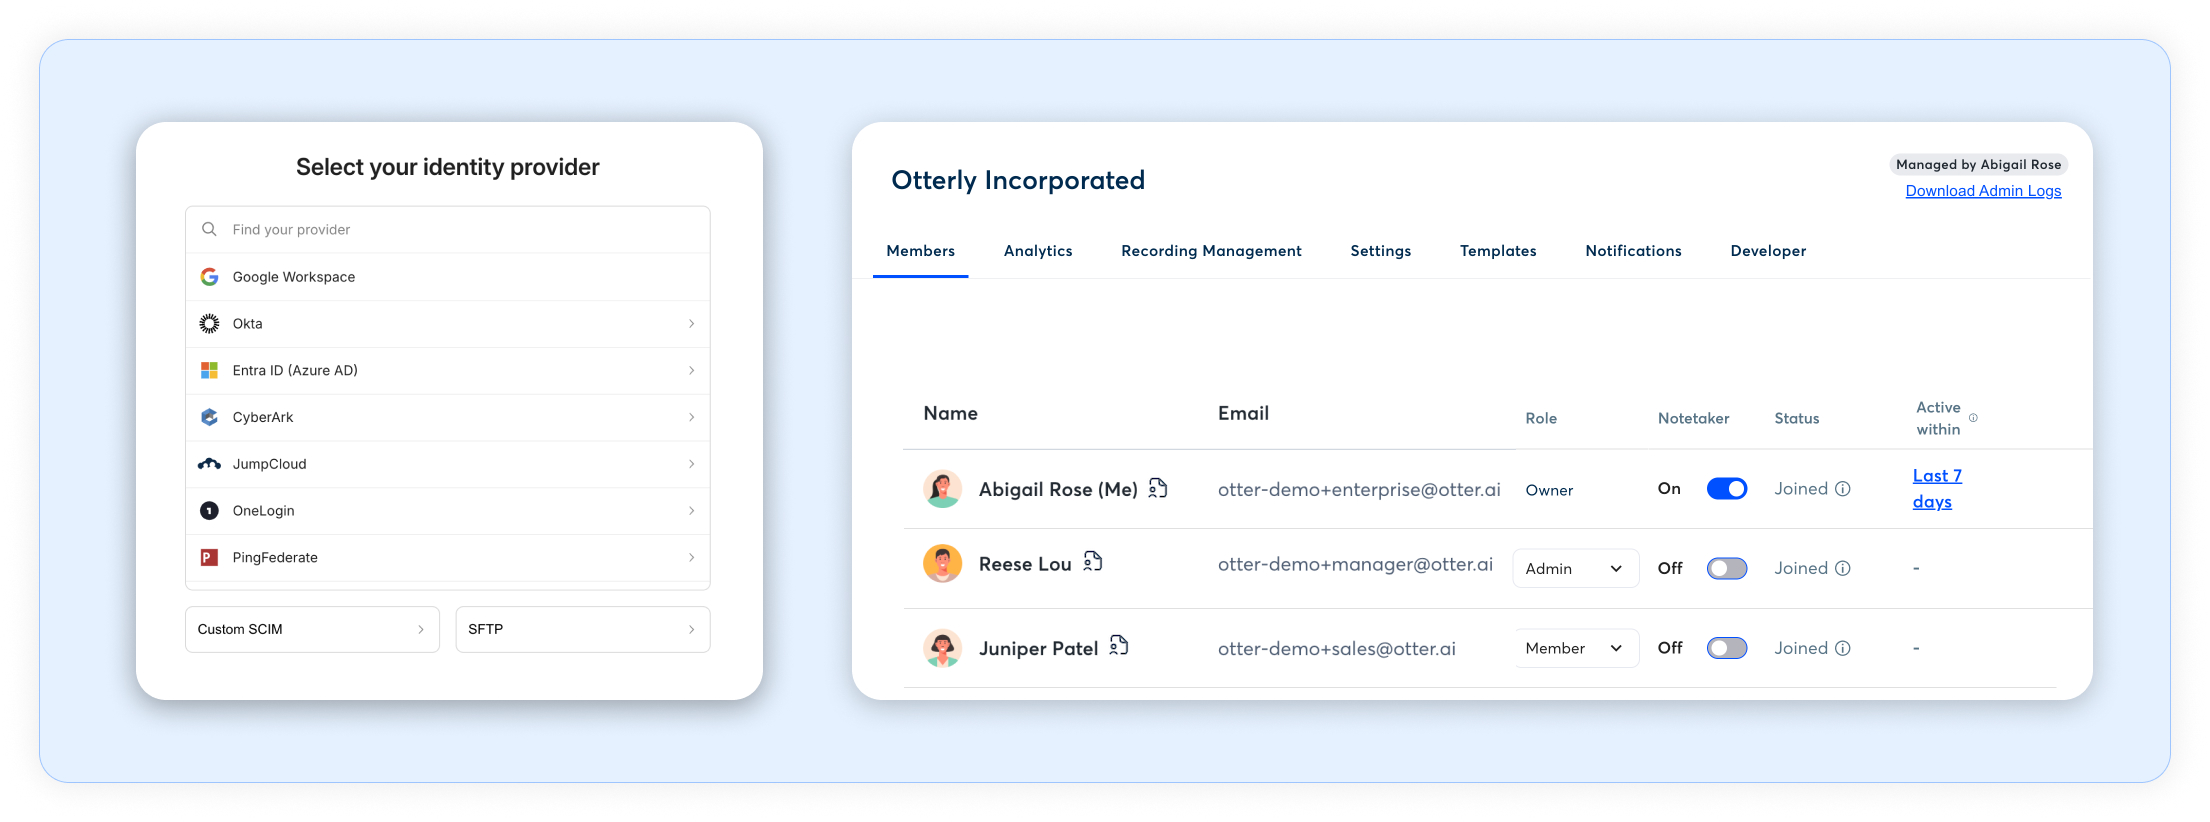Viewport: 2210px width, 822px height.
Task: Click the user icon next to Reese Lou
Action: (x=1093, y=562)
